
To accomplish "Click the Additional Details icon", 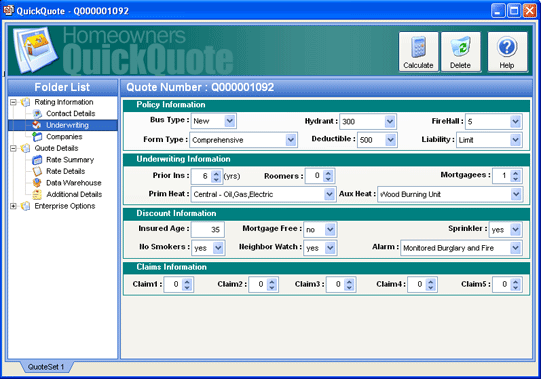I will click(37, 194).
